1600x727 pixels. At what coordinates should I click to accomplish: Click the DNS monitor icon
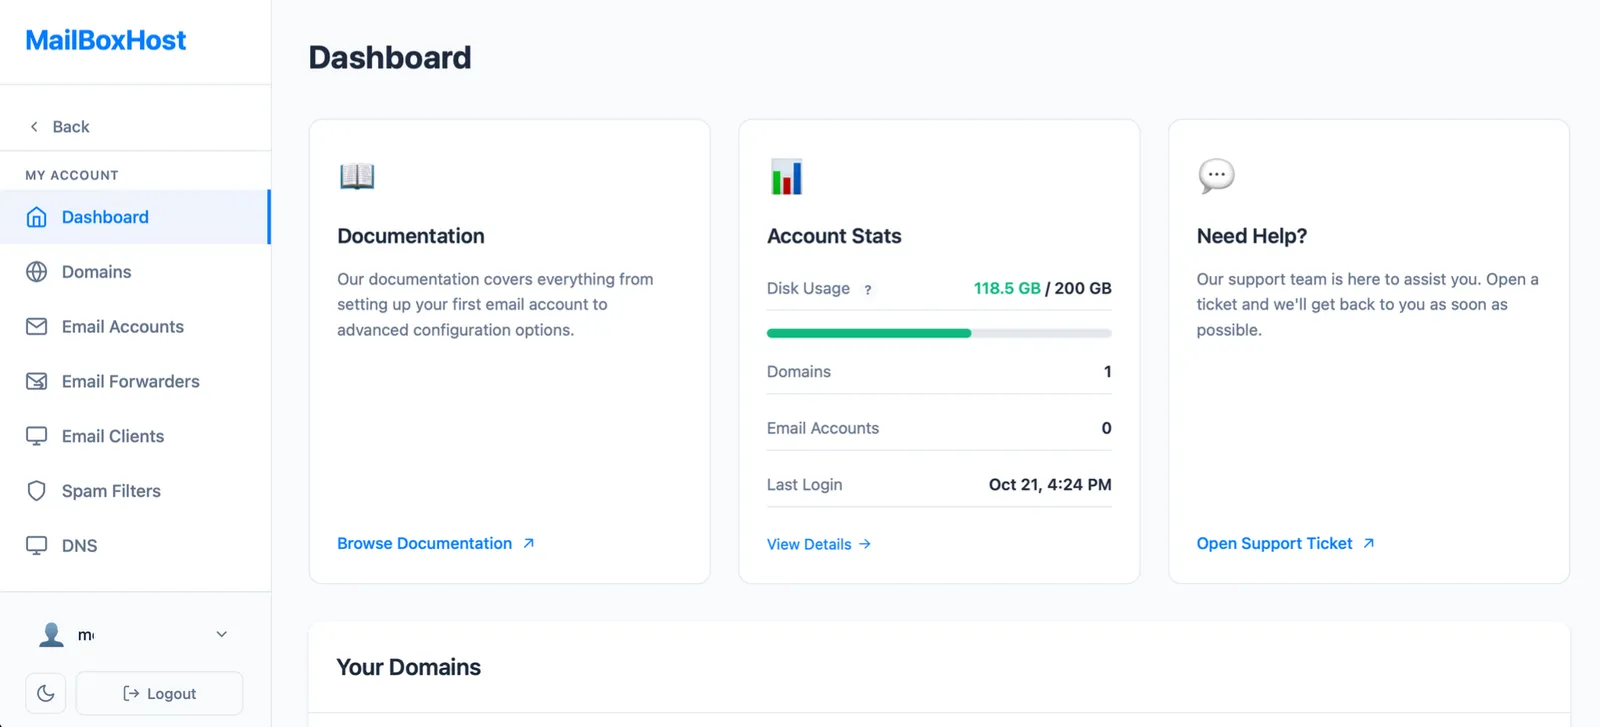point(36,546)
